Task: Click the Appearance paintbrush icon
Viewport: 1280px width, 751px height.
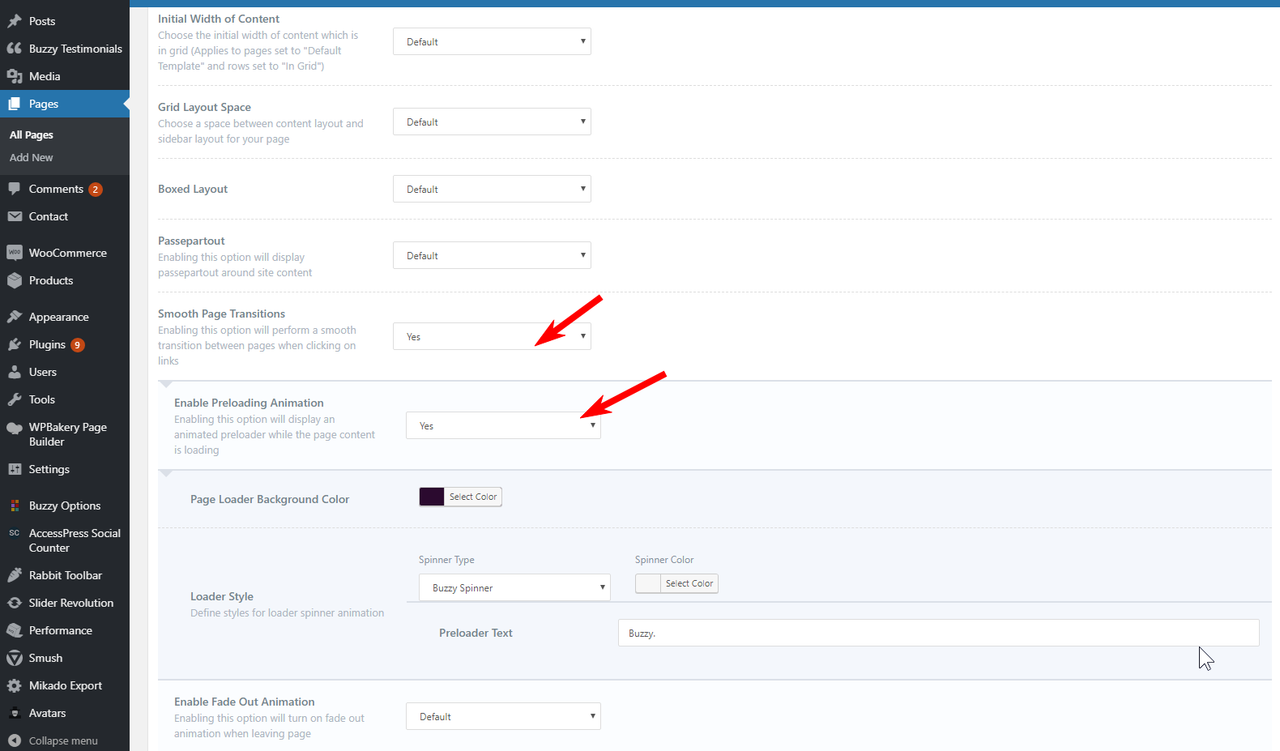Action: (x=14, y=317)
